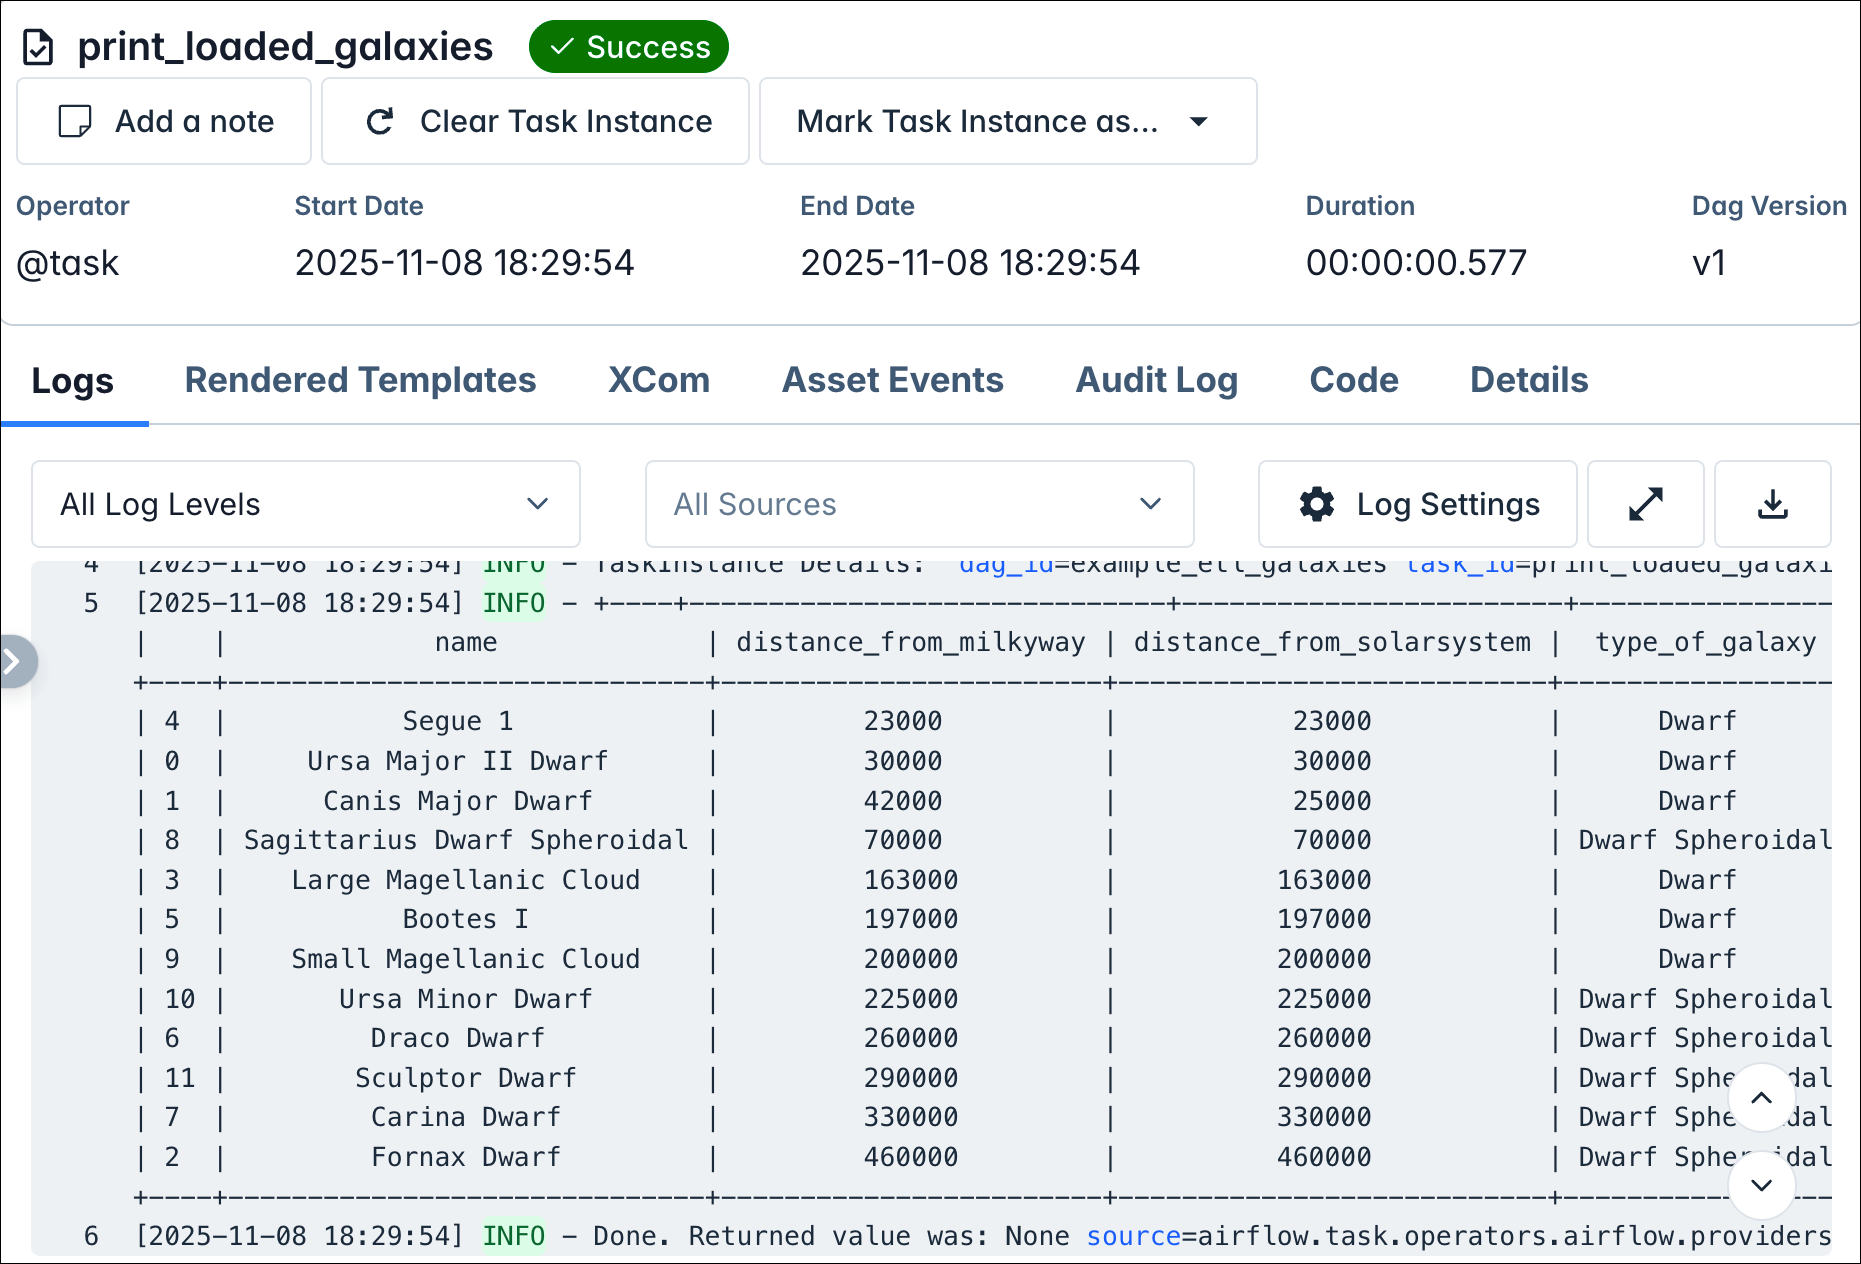Screen dimensions: 1861x1264
Task: Expand logs to full screen
Action: pos(1645,504)
